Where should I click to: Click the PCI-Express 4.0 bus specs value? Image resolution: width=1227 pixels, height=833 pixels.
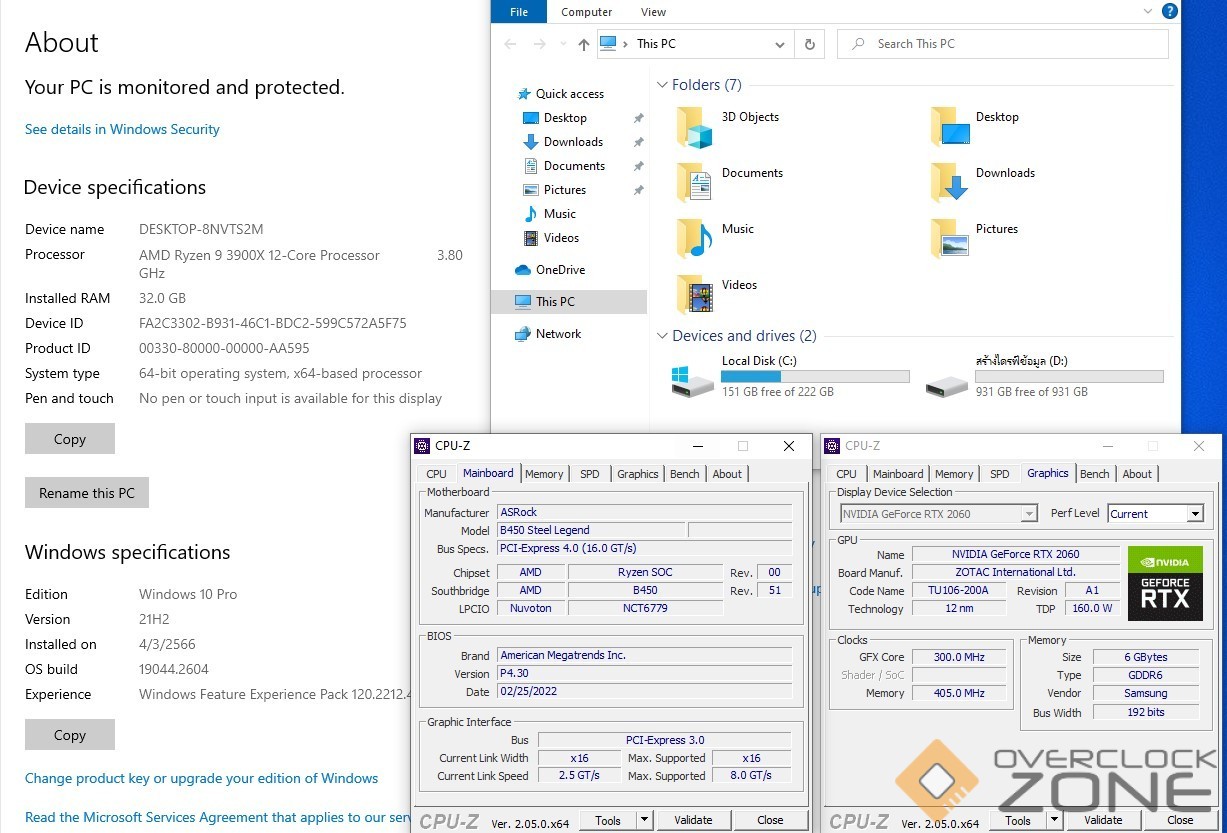point(644,548)
